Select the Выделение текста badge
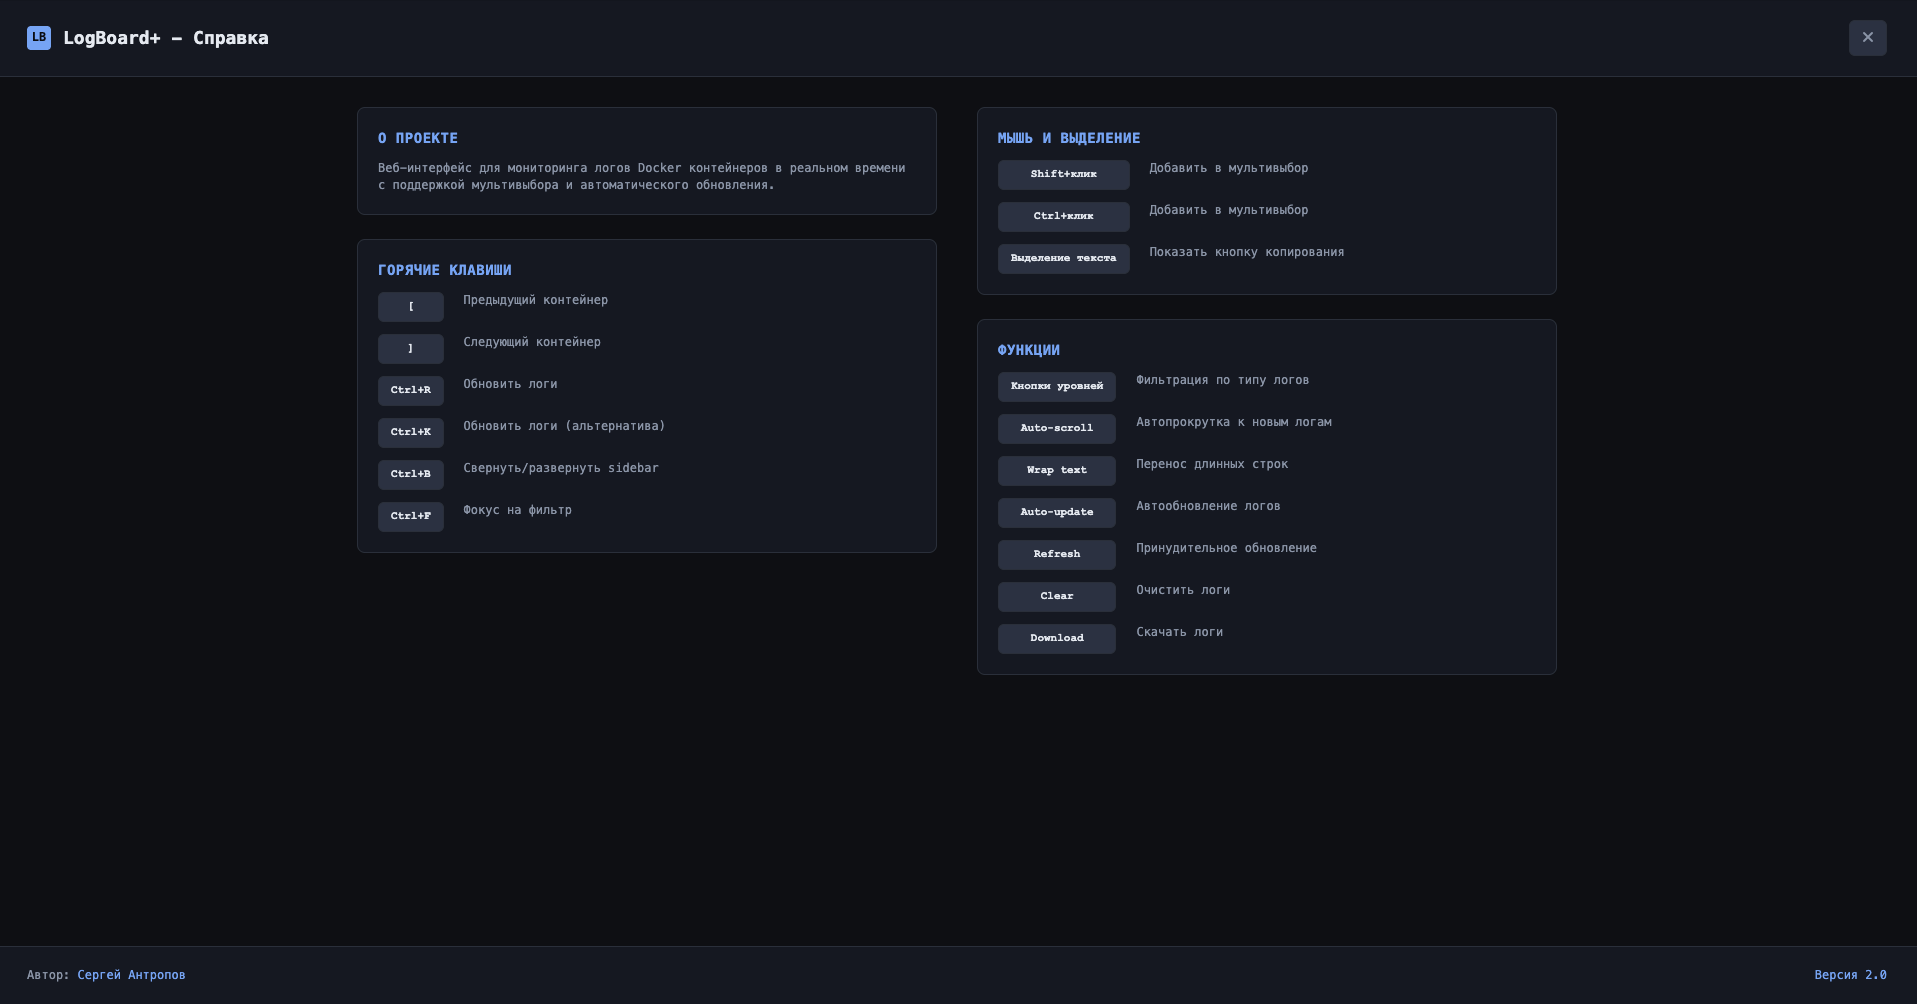Screen dimensions: 1917x1004 1063,259
